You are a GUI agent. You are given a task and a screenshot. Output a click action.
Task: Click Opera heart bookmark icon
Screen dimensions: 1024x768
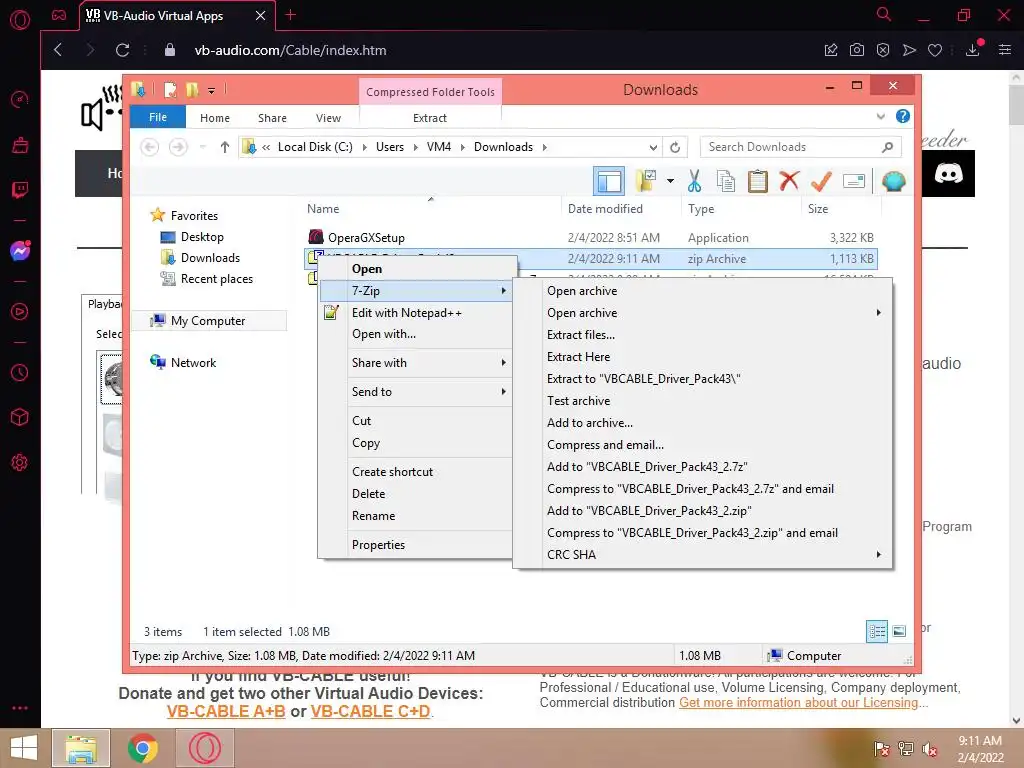[935, 50]
